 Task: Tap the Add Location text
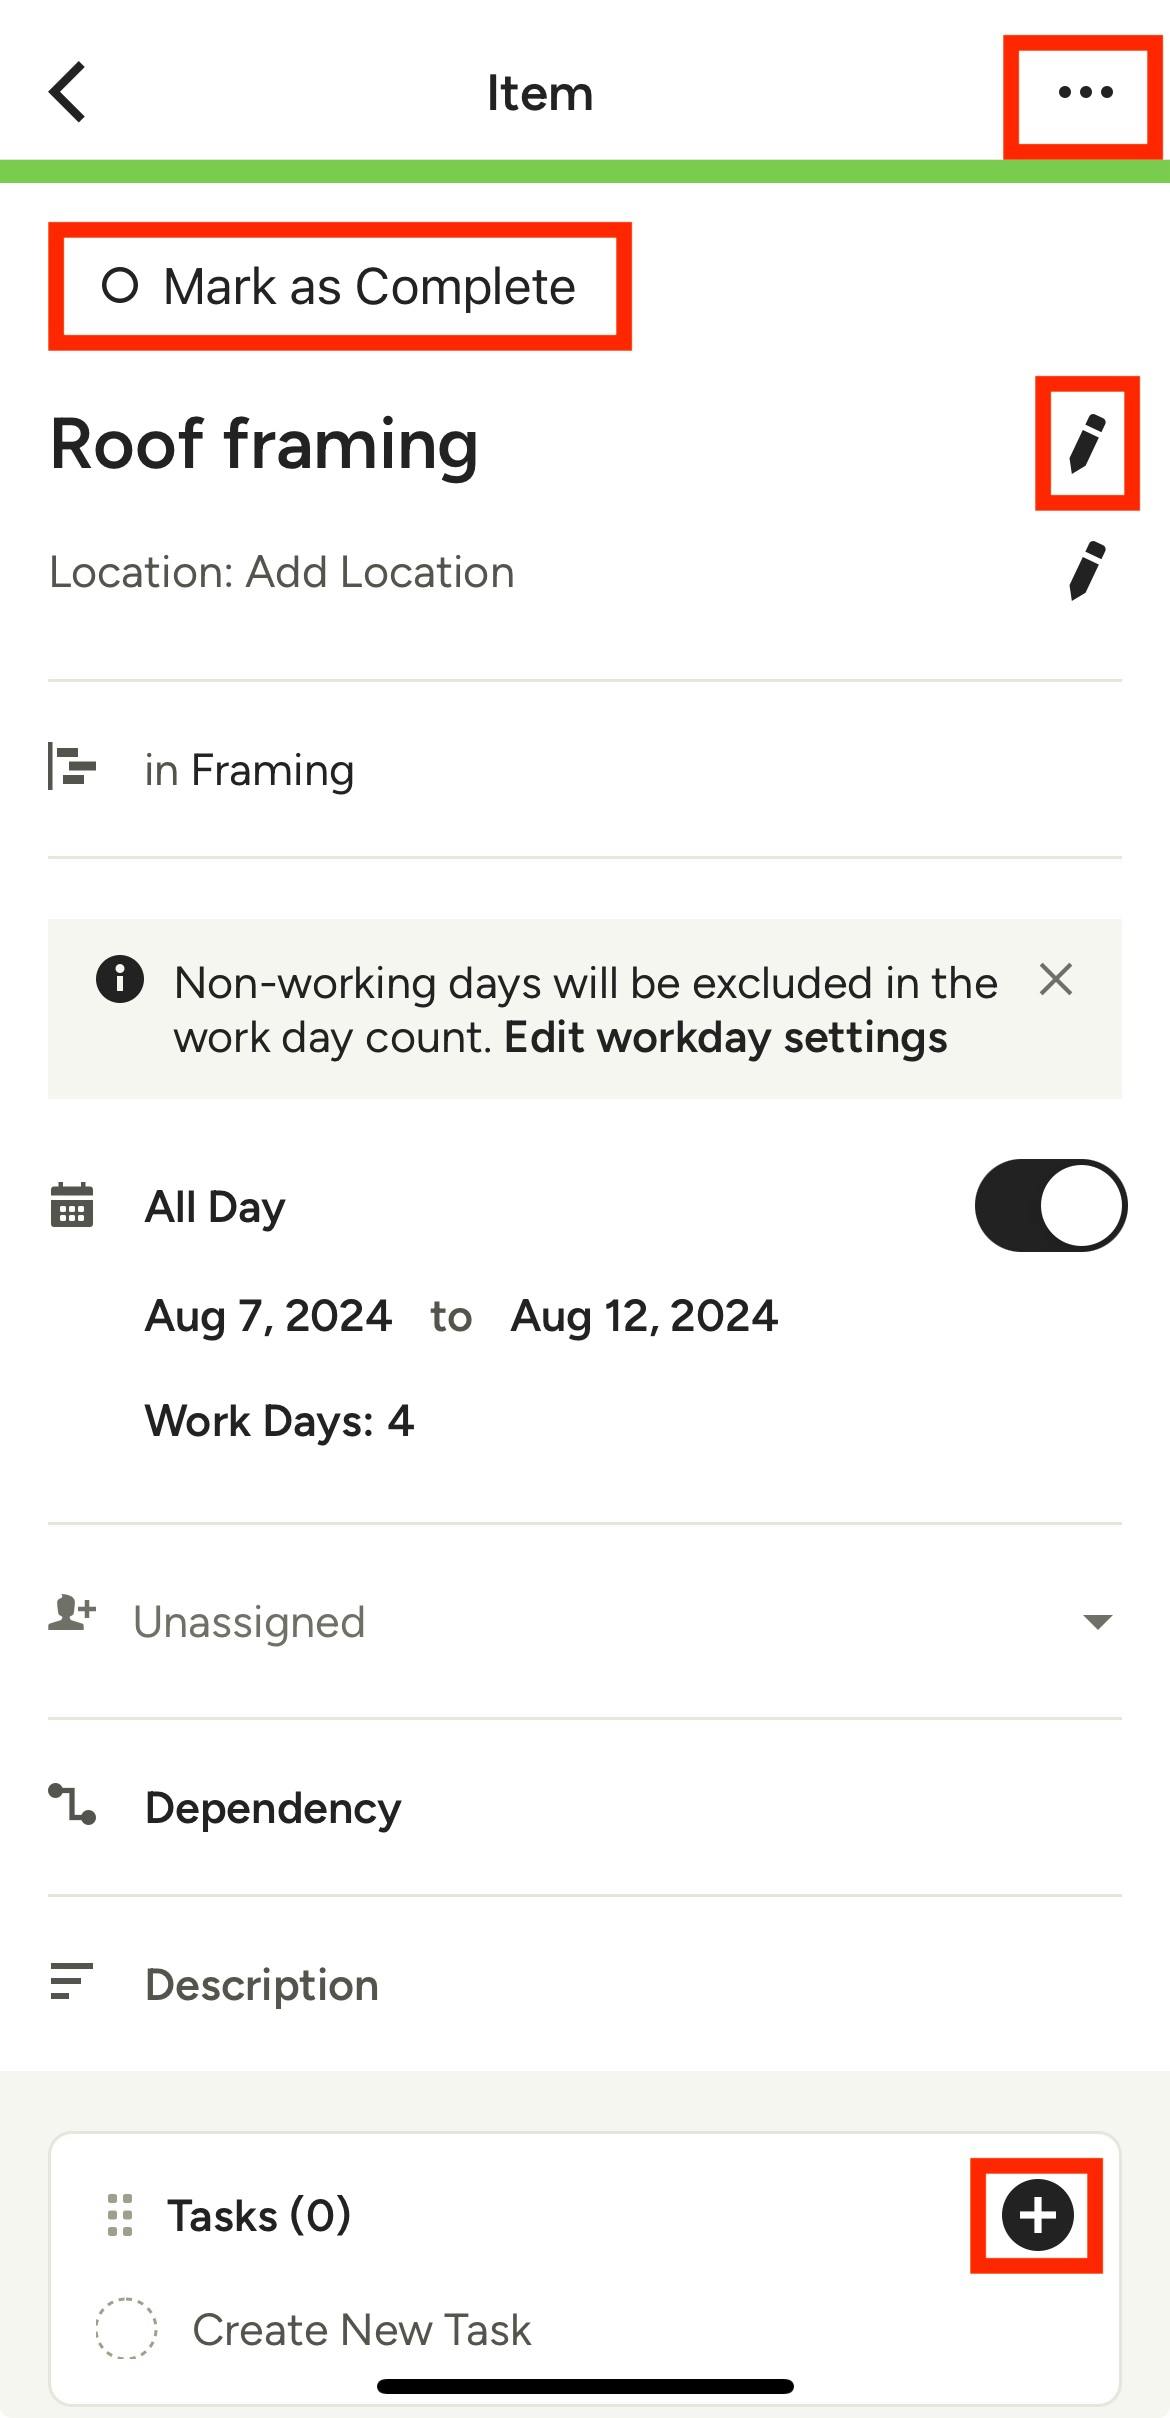pos(380,572)
